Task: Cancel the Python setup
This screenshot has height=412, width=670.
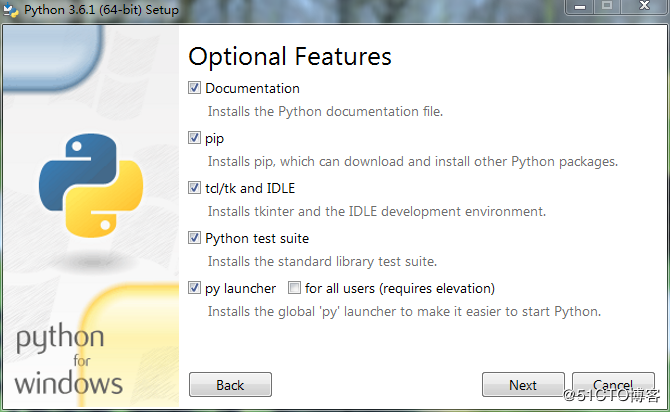Action: point(613,385)
